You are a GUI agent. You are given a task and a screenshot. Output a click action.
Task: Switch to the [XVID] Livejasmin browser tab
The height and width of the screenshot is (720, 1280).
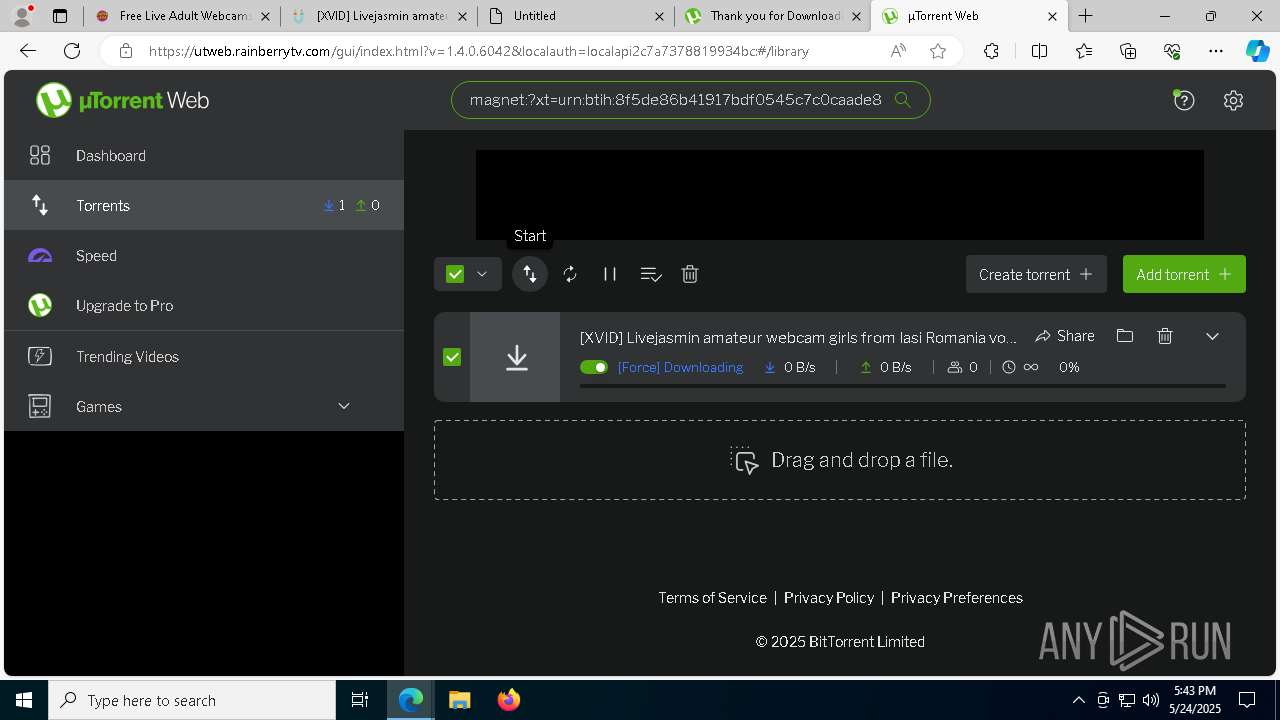pos(379,16)
